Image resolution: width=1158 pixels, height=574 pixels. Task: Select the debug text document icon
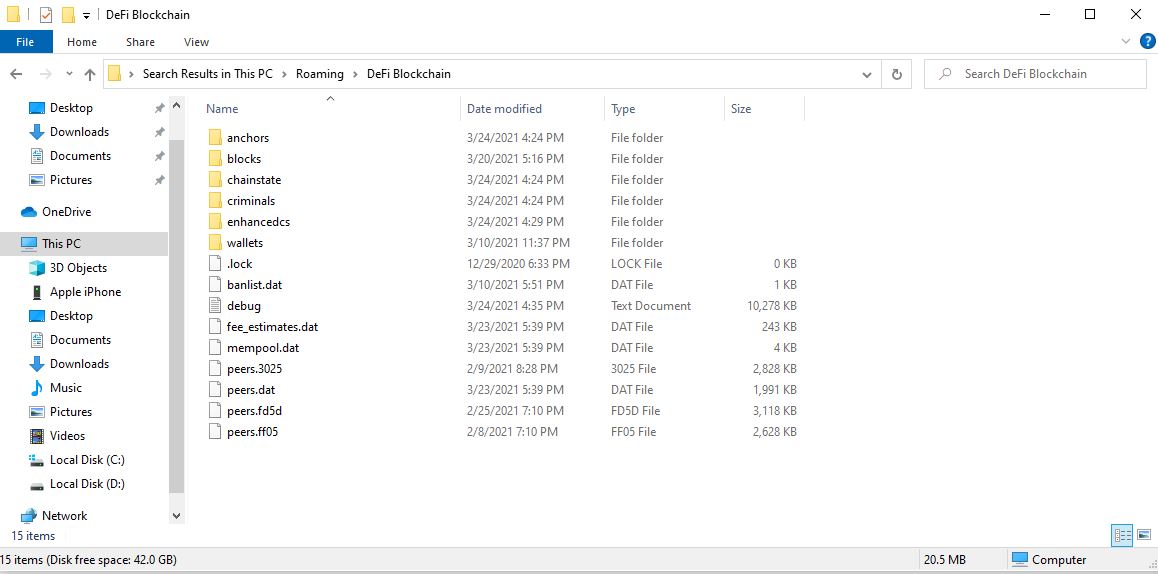click(215, 305)
